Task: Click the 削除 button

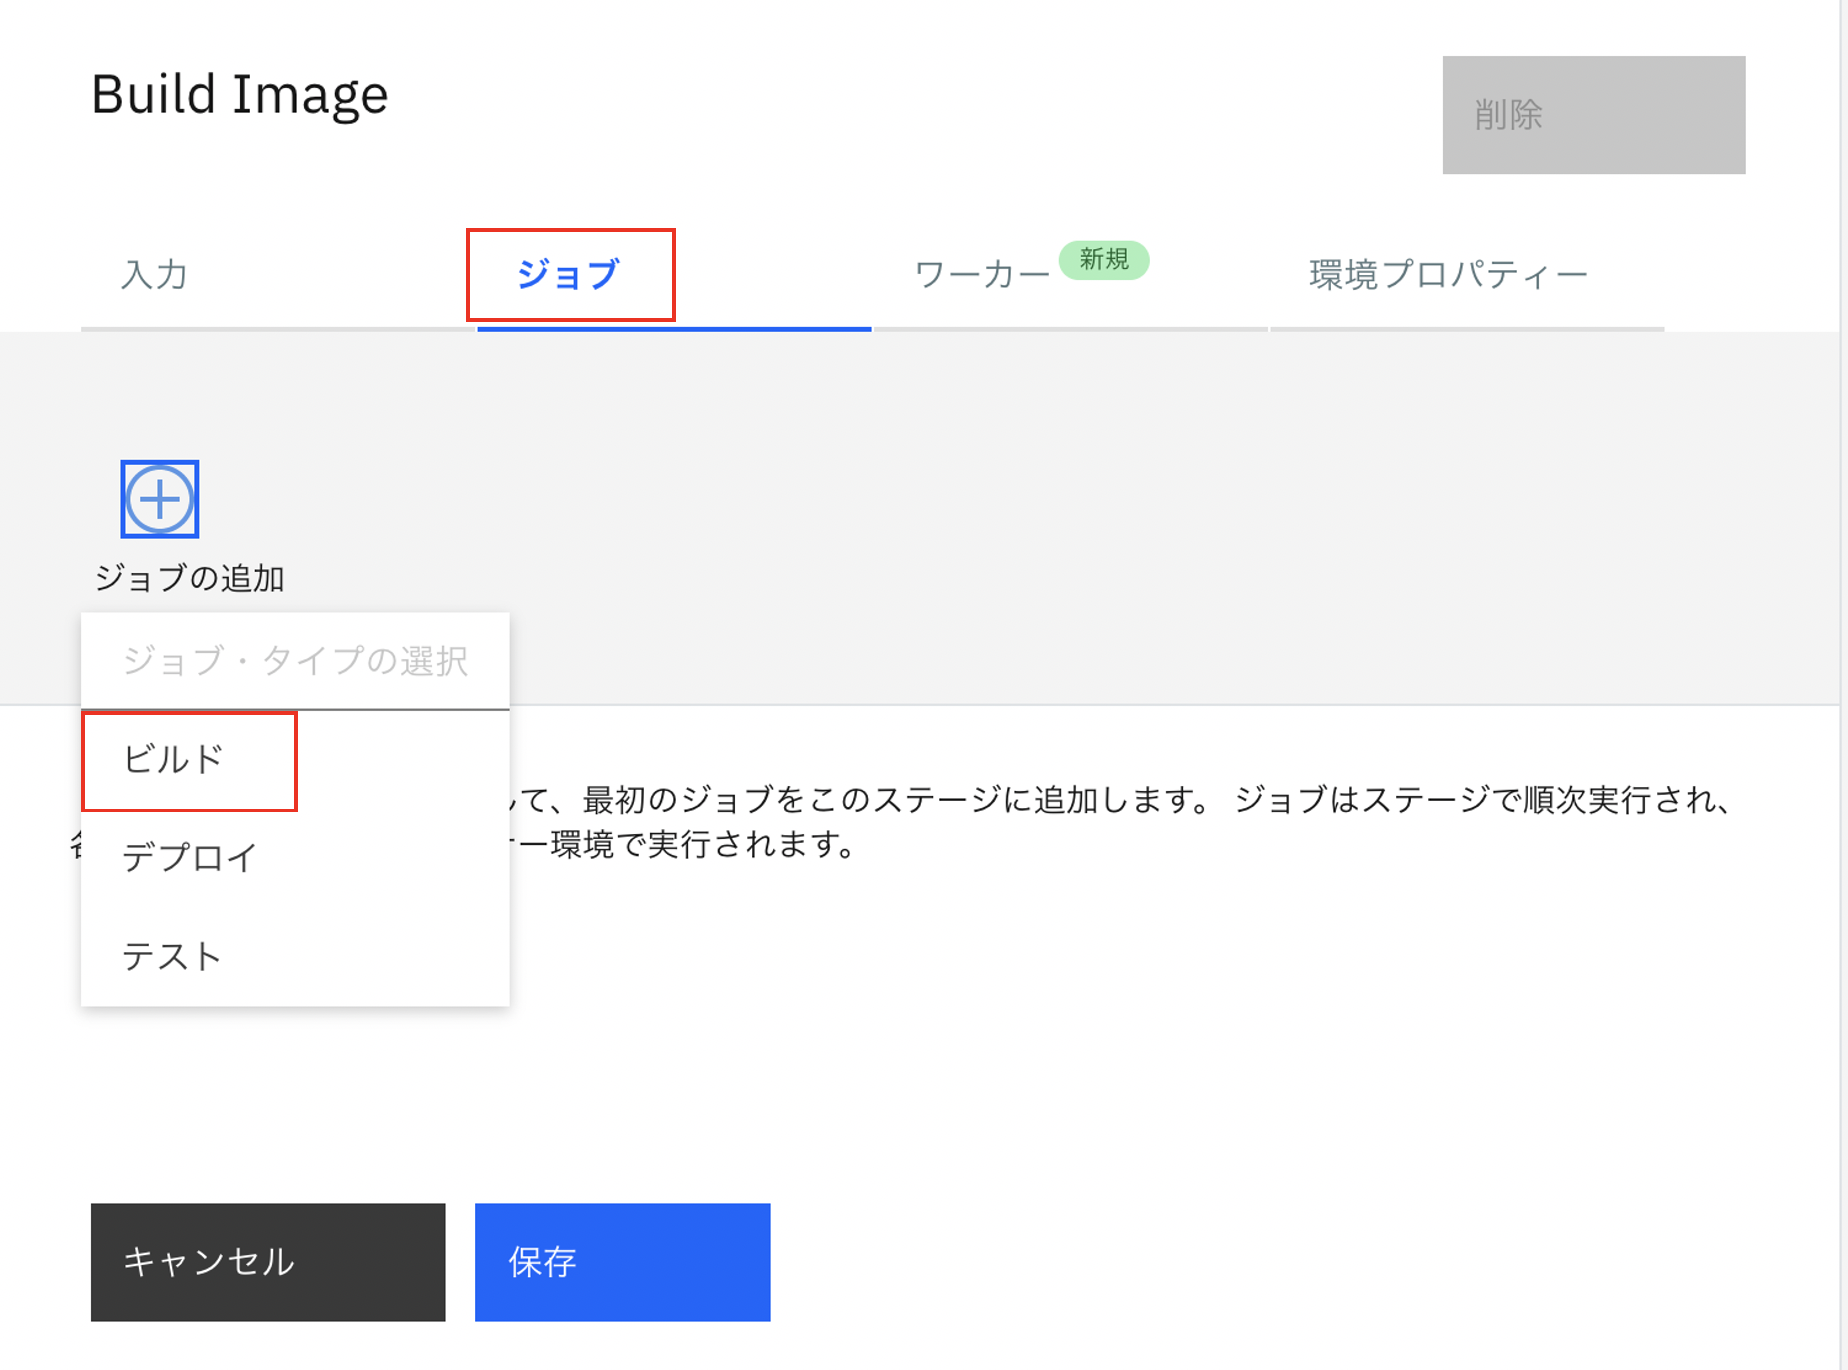Action: 1592,115
